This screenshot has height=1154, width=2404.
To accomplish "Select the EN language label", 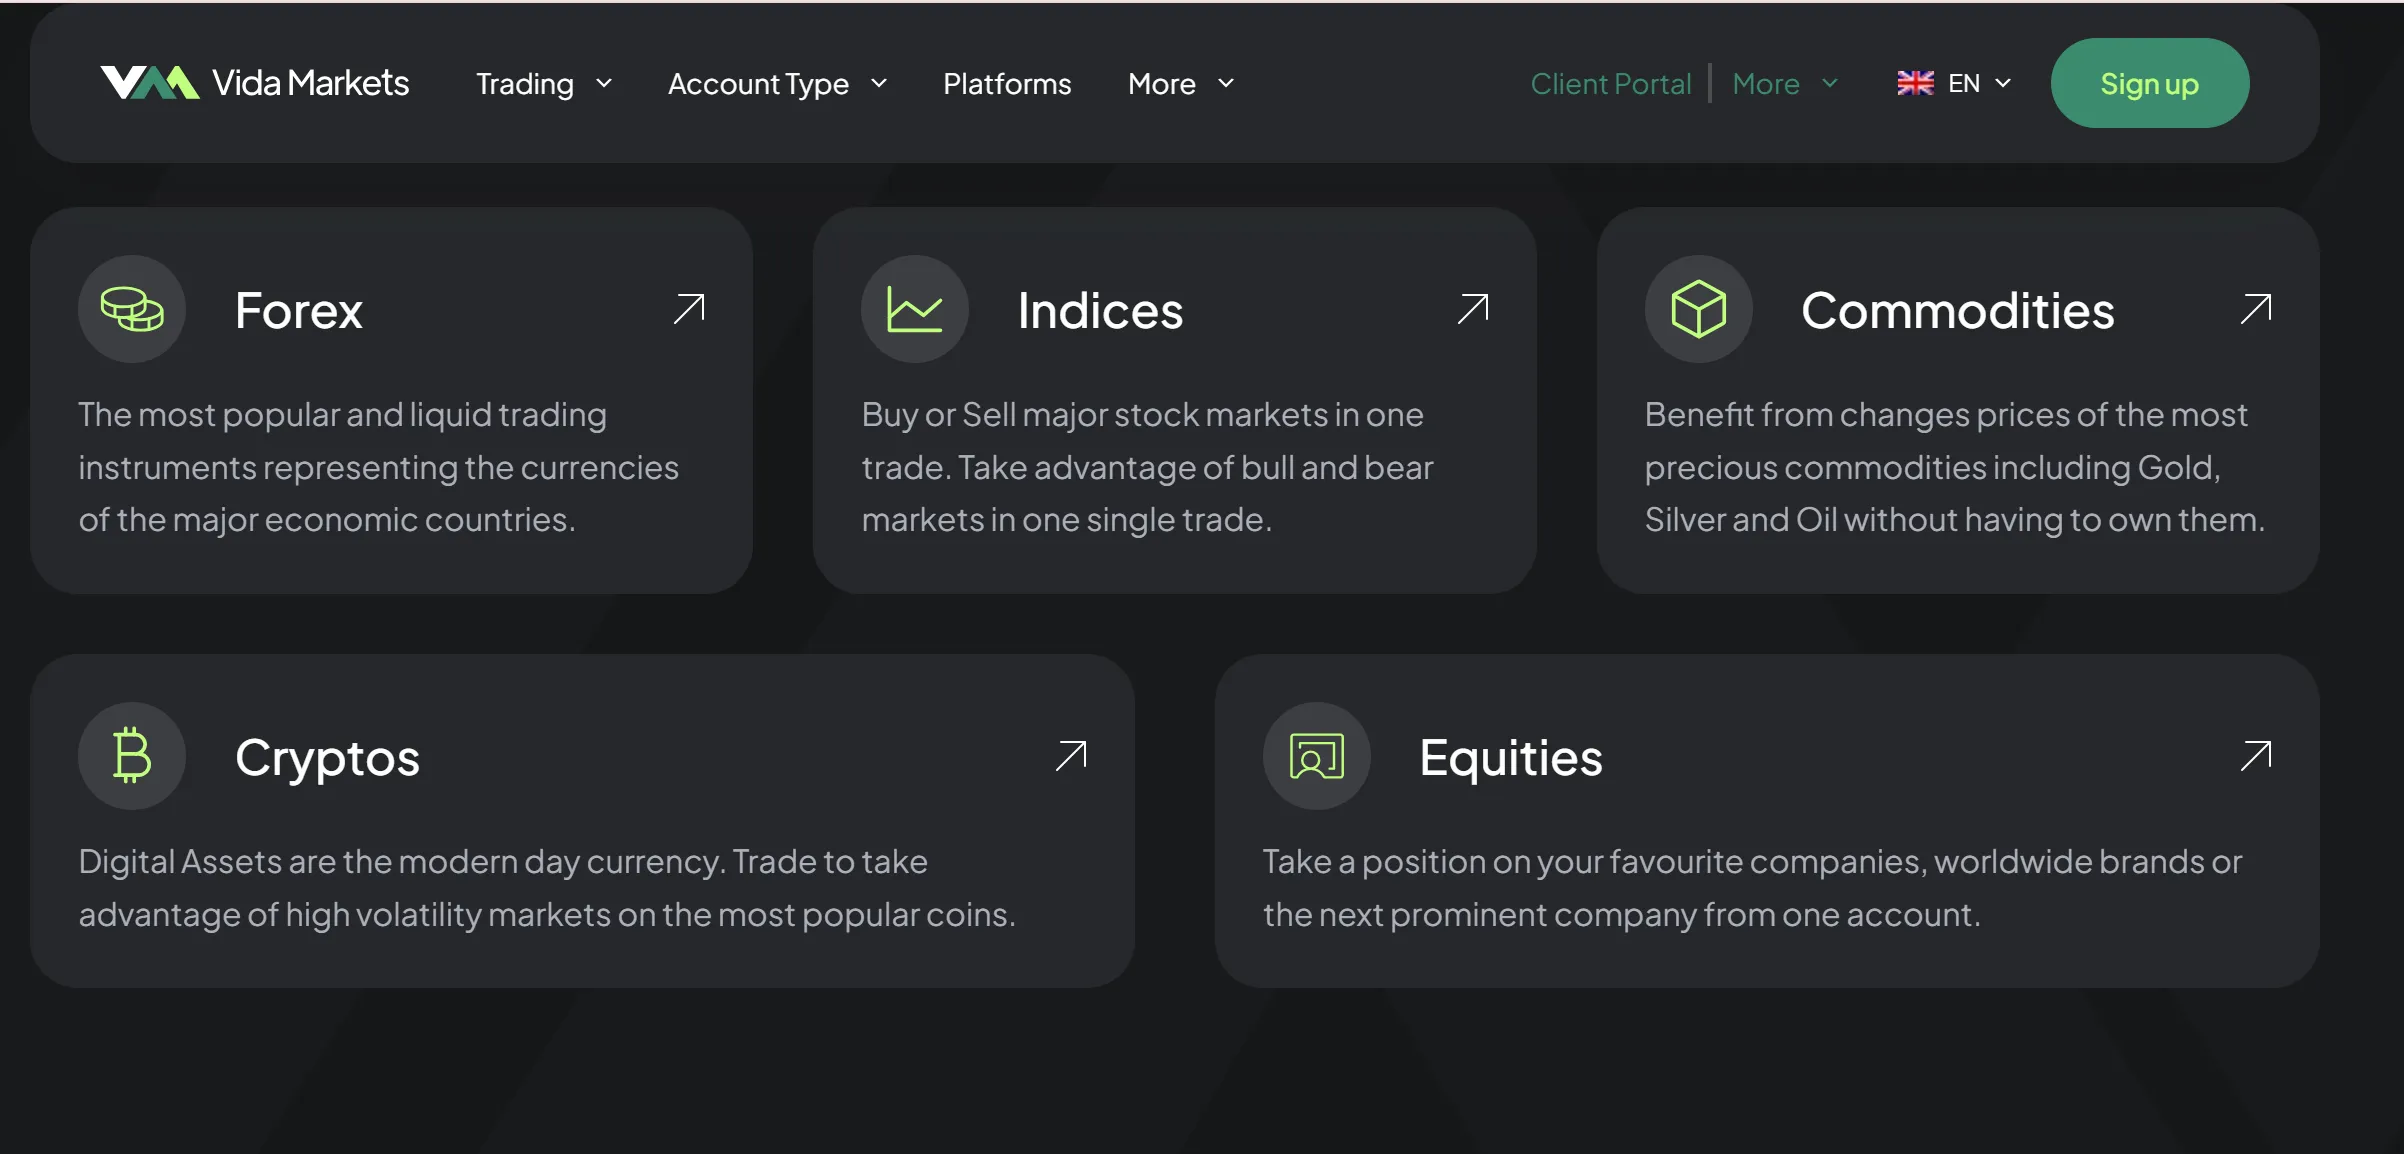I will click(x=1964, y=83).
